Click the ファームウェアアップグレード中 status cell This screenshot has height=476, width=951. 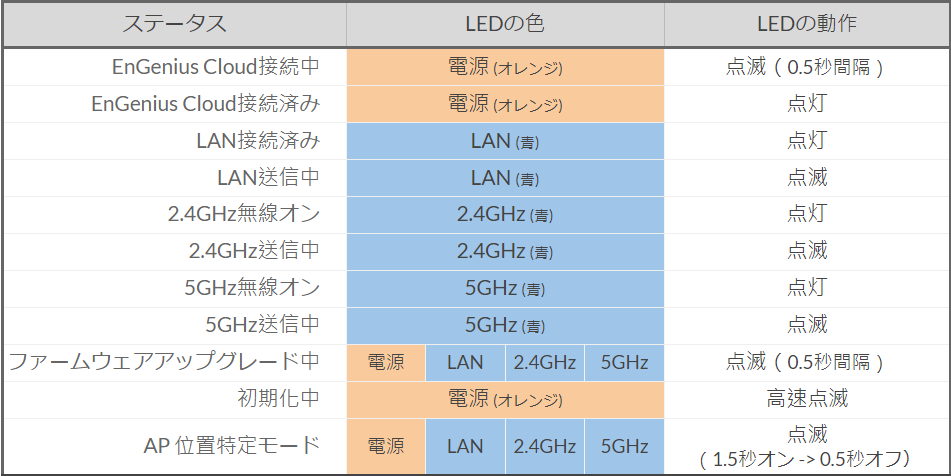pyautogui.click(x=164, y=362)
